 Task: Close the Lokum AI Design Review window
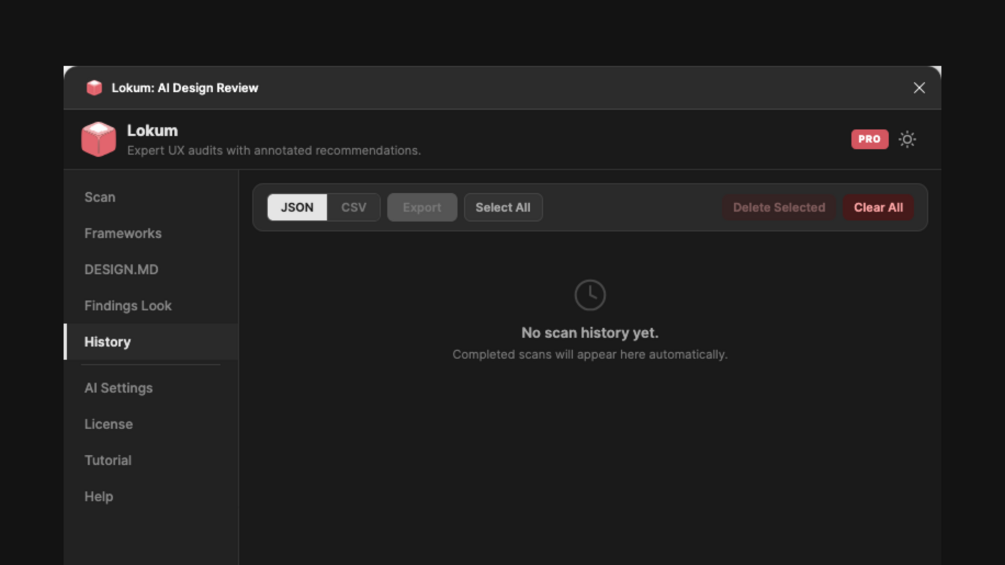point(919,88)
